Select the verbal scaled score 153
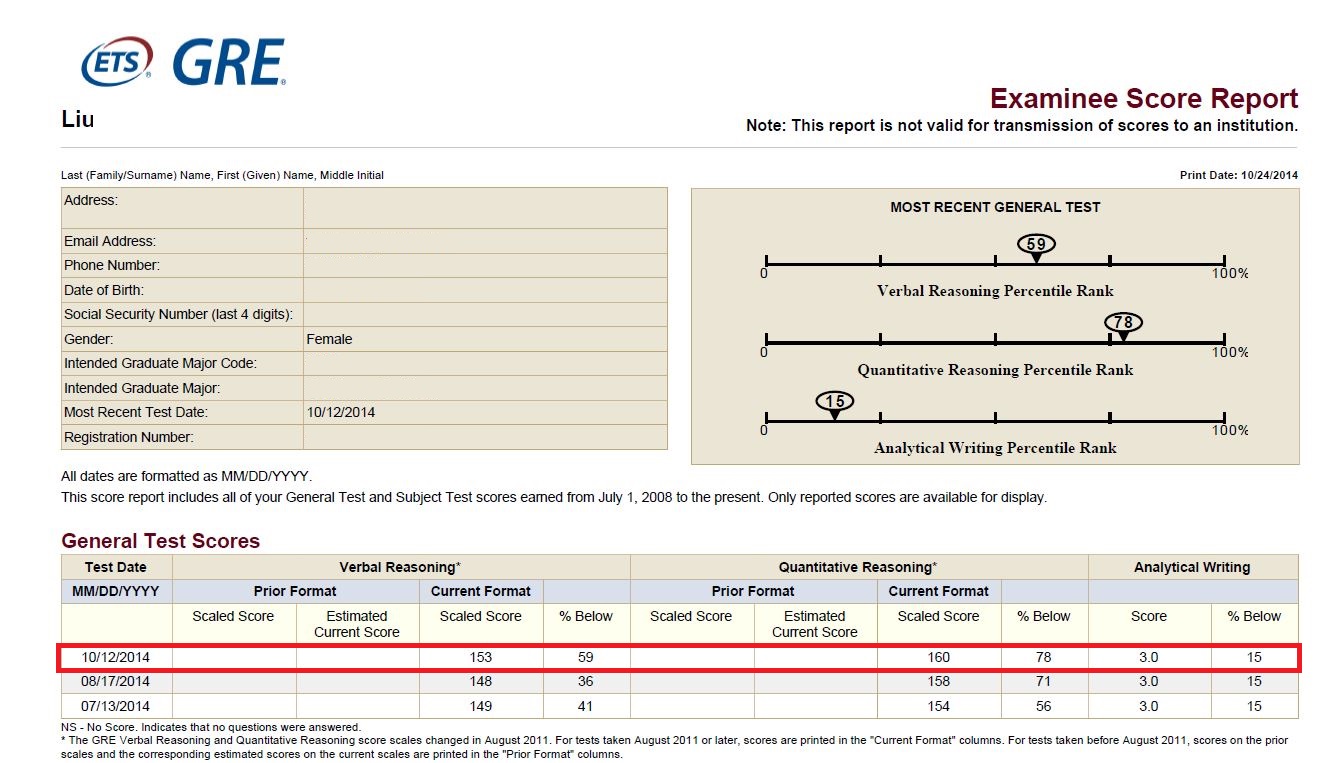Screen dimensions: 1332x763 pyautogui.click(x=480, y=657)
